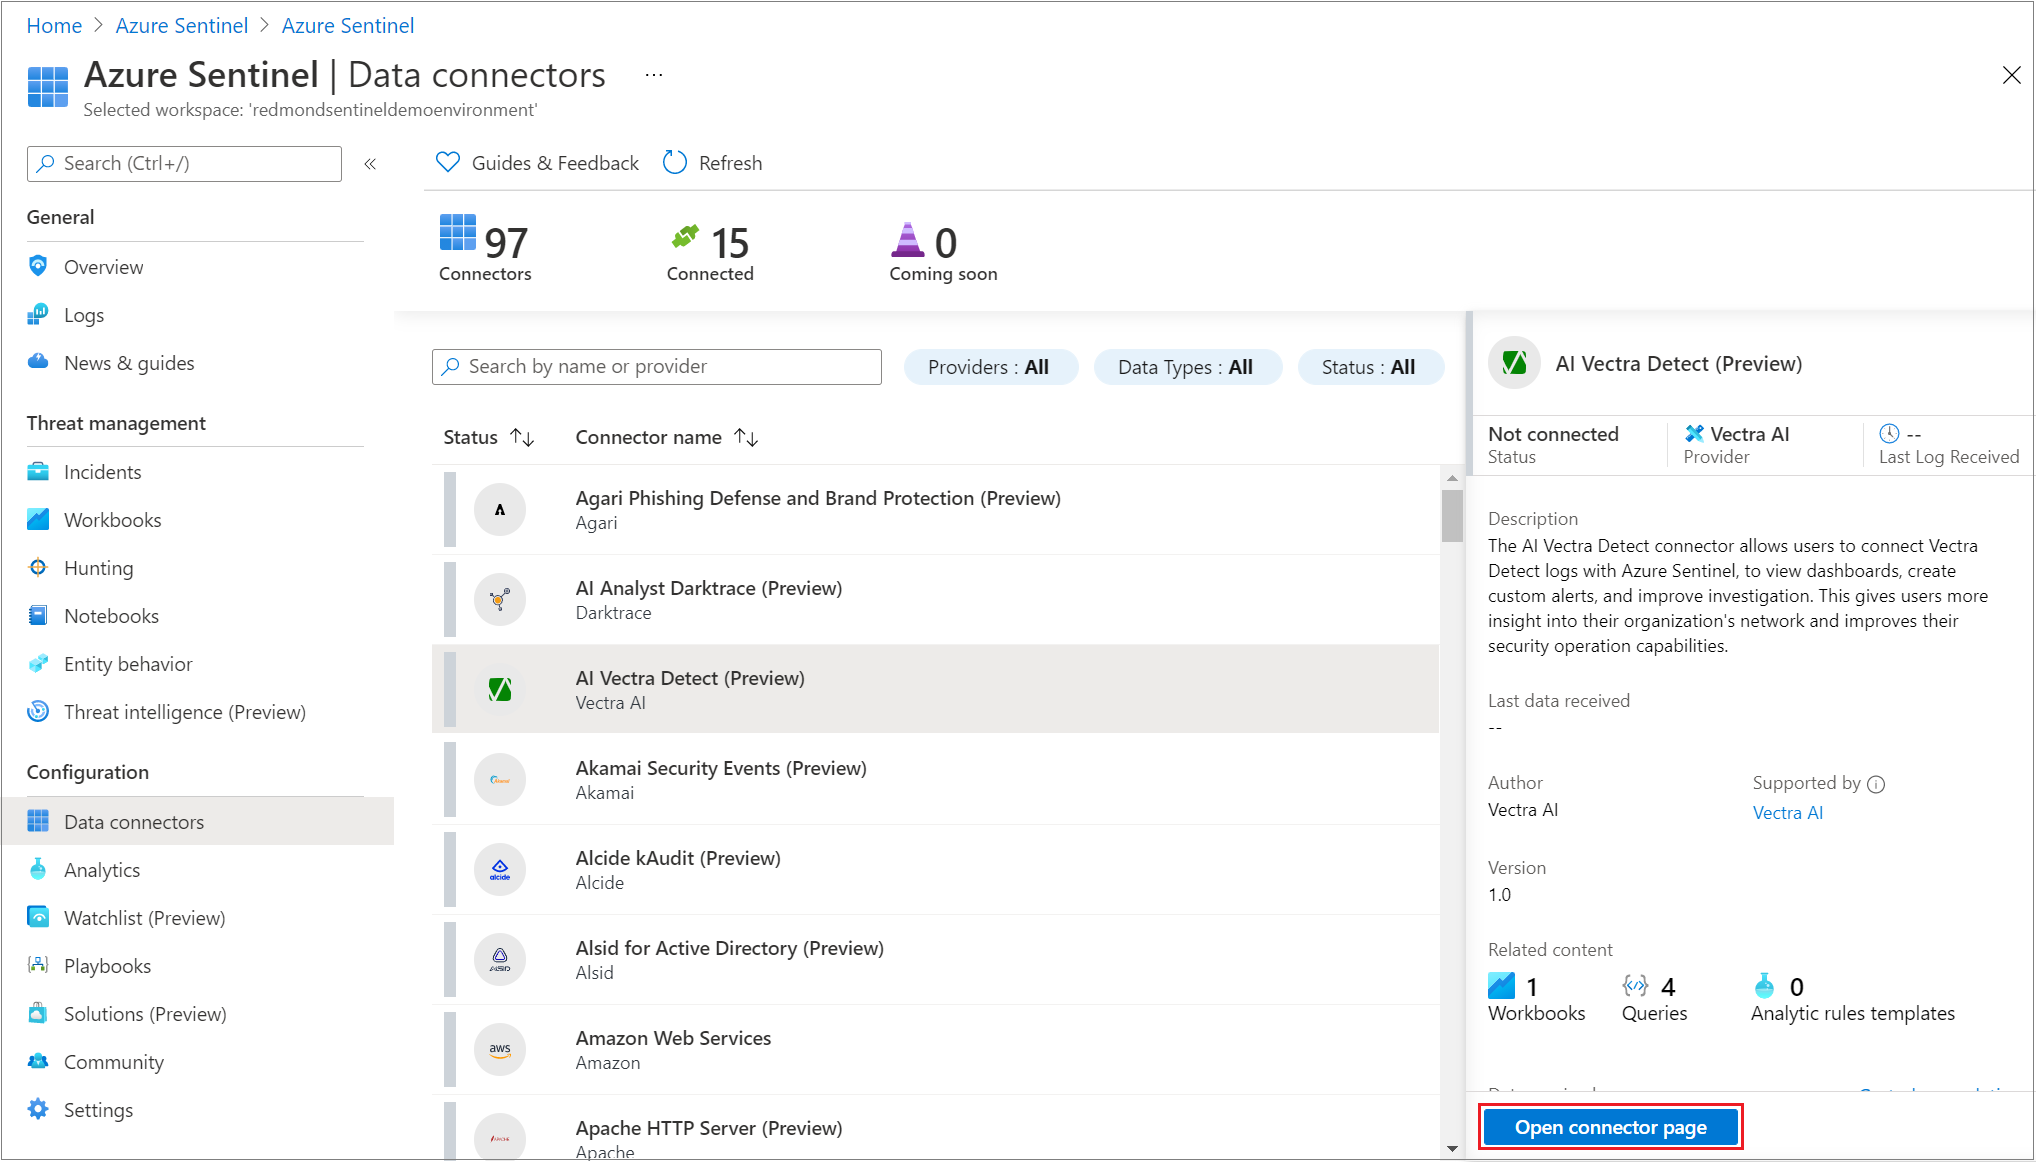Expand the Data Types filter dropdown
The image size is (2036, 1162).
click(x=1184, y=366)
